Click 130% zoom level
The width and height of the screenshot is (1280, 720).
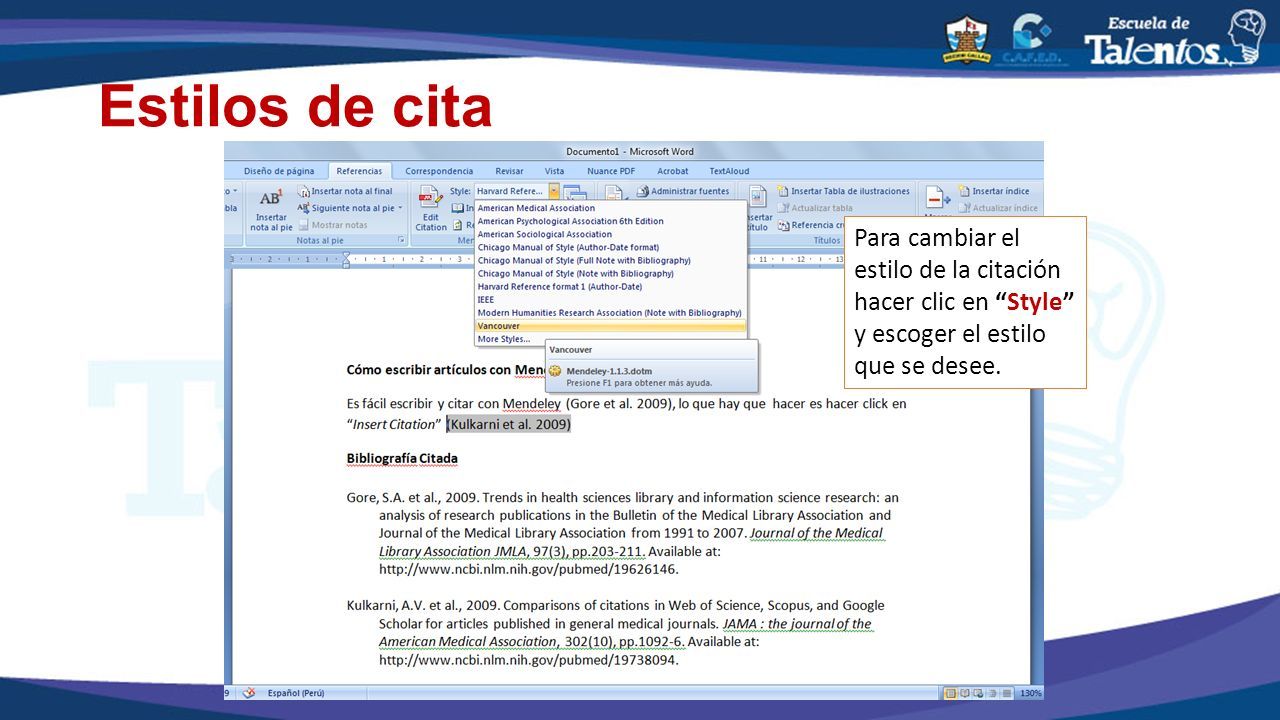click(1030, 692)
